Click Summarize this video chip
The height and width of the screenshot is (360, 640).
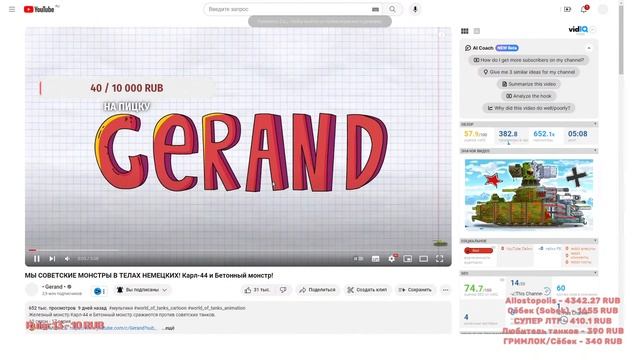click(529, 84)
